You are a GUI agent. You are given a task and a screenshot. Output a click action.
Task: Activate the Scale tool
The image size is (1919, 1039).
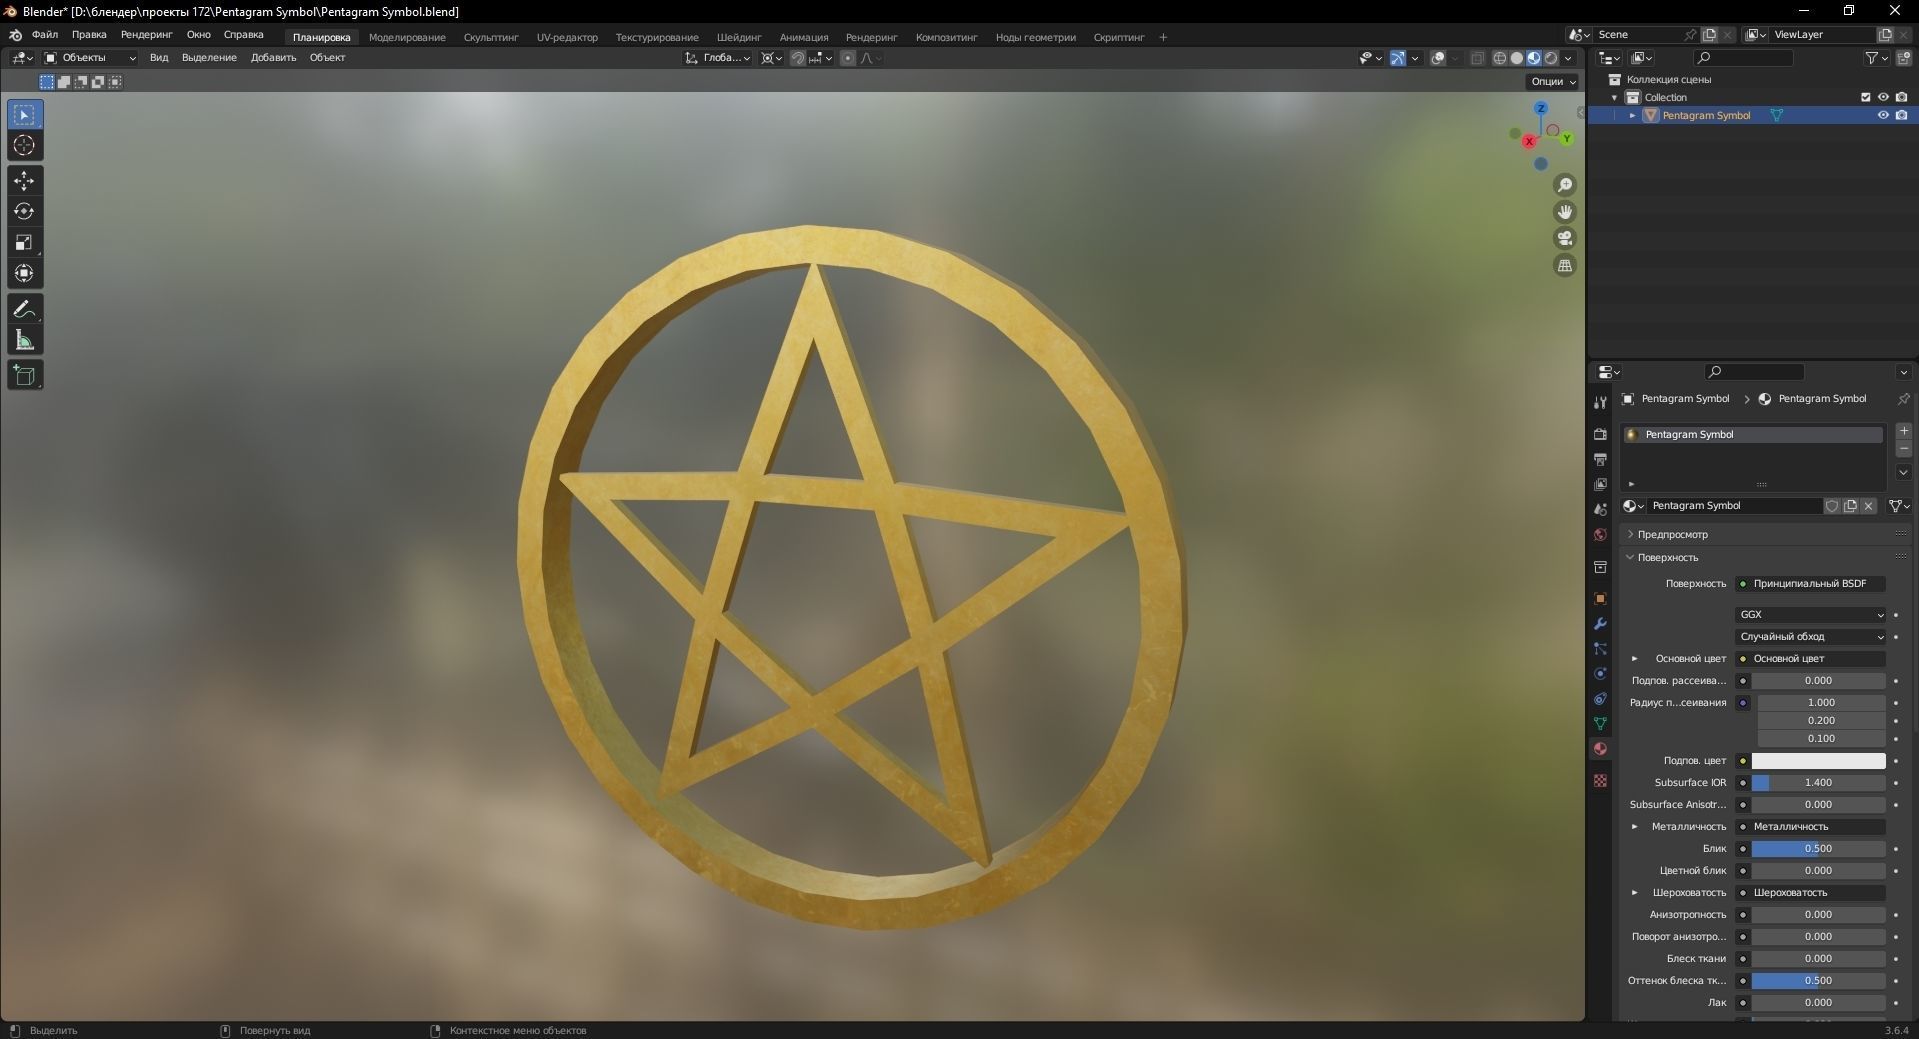pos(24,242)
